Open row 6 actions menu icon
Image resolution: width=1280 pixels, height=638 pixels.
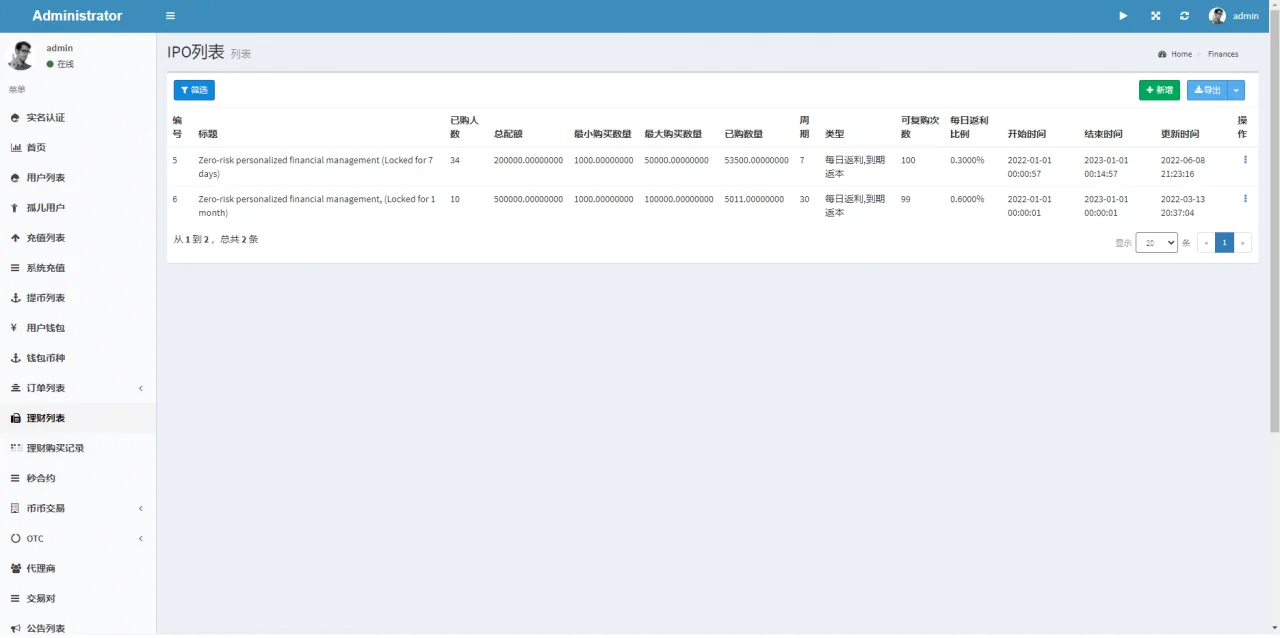pyautogui.click(x=1245, y=199)
